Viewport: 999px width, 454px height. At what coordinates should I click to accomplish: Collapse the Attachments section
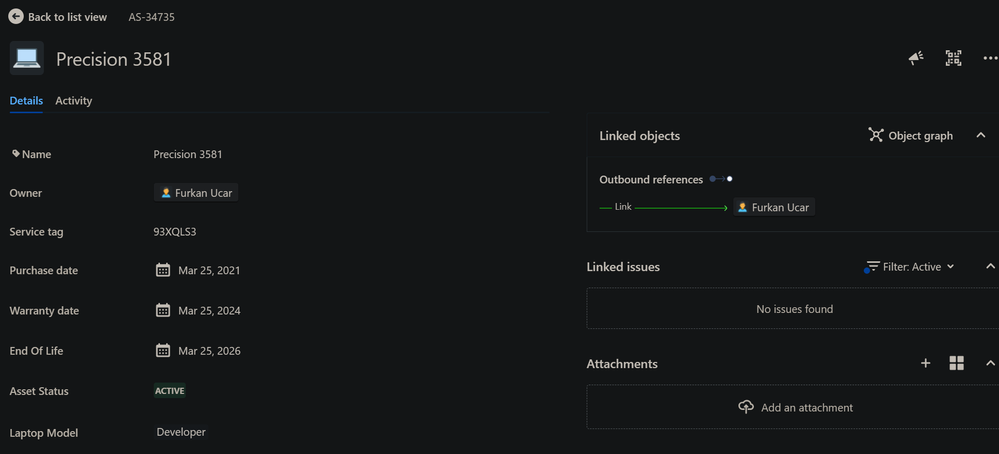tap(990, 363)
